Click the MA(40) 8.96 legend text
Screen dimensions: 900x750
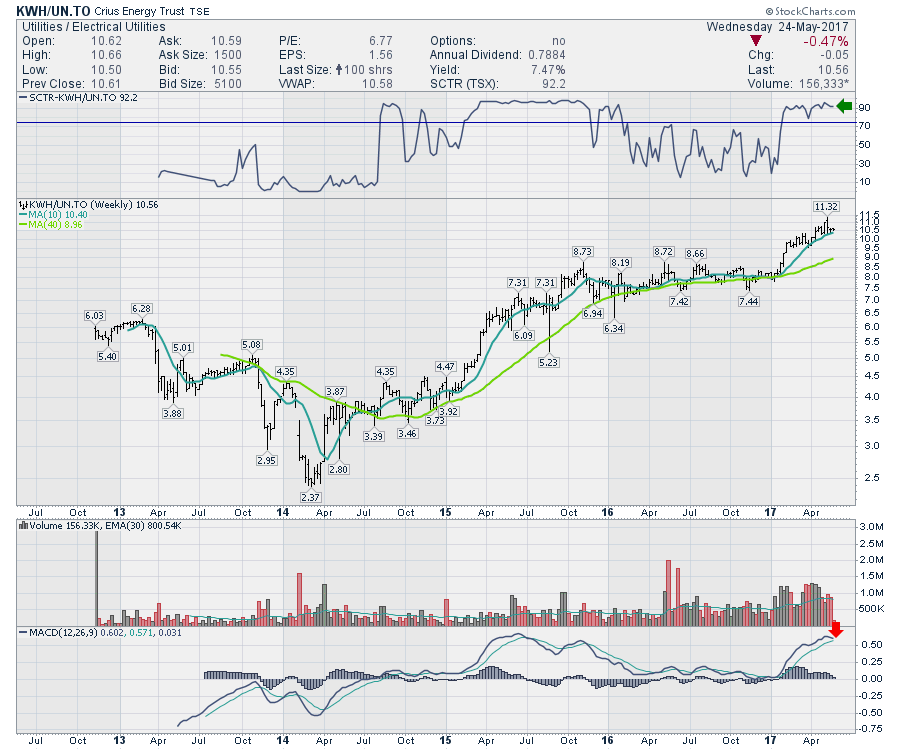click(x=55, y=224)
